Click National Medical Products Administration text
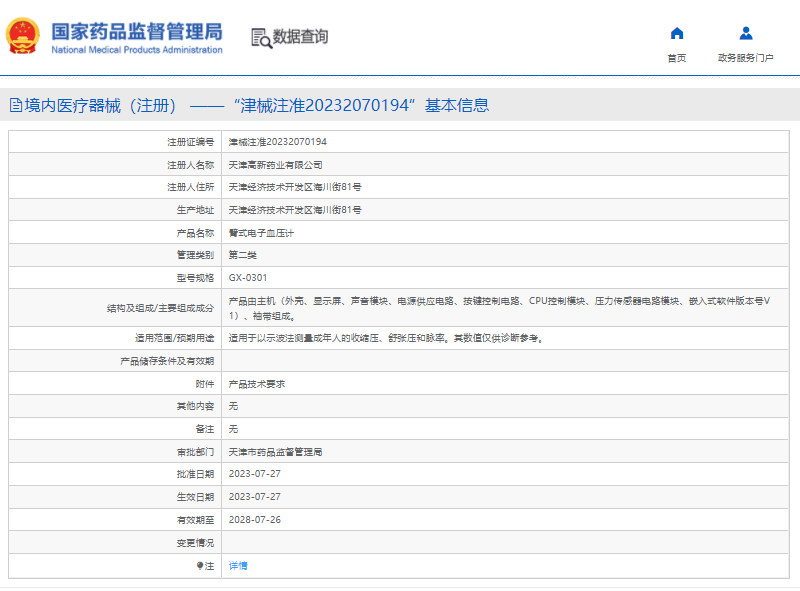 coord(137,50)
